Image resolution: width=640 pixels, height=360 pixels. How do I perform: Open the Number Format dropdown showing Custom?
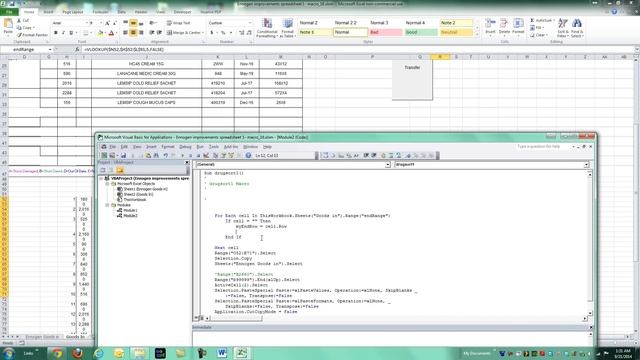pos(250,23)
